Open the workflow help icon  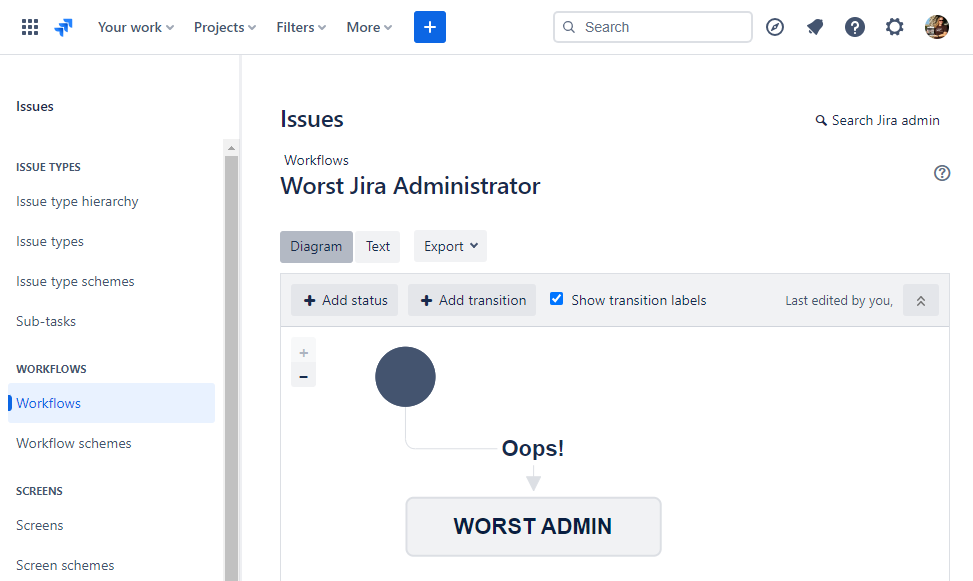click(942, 173)
